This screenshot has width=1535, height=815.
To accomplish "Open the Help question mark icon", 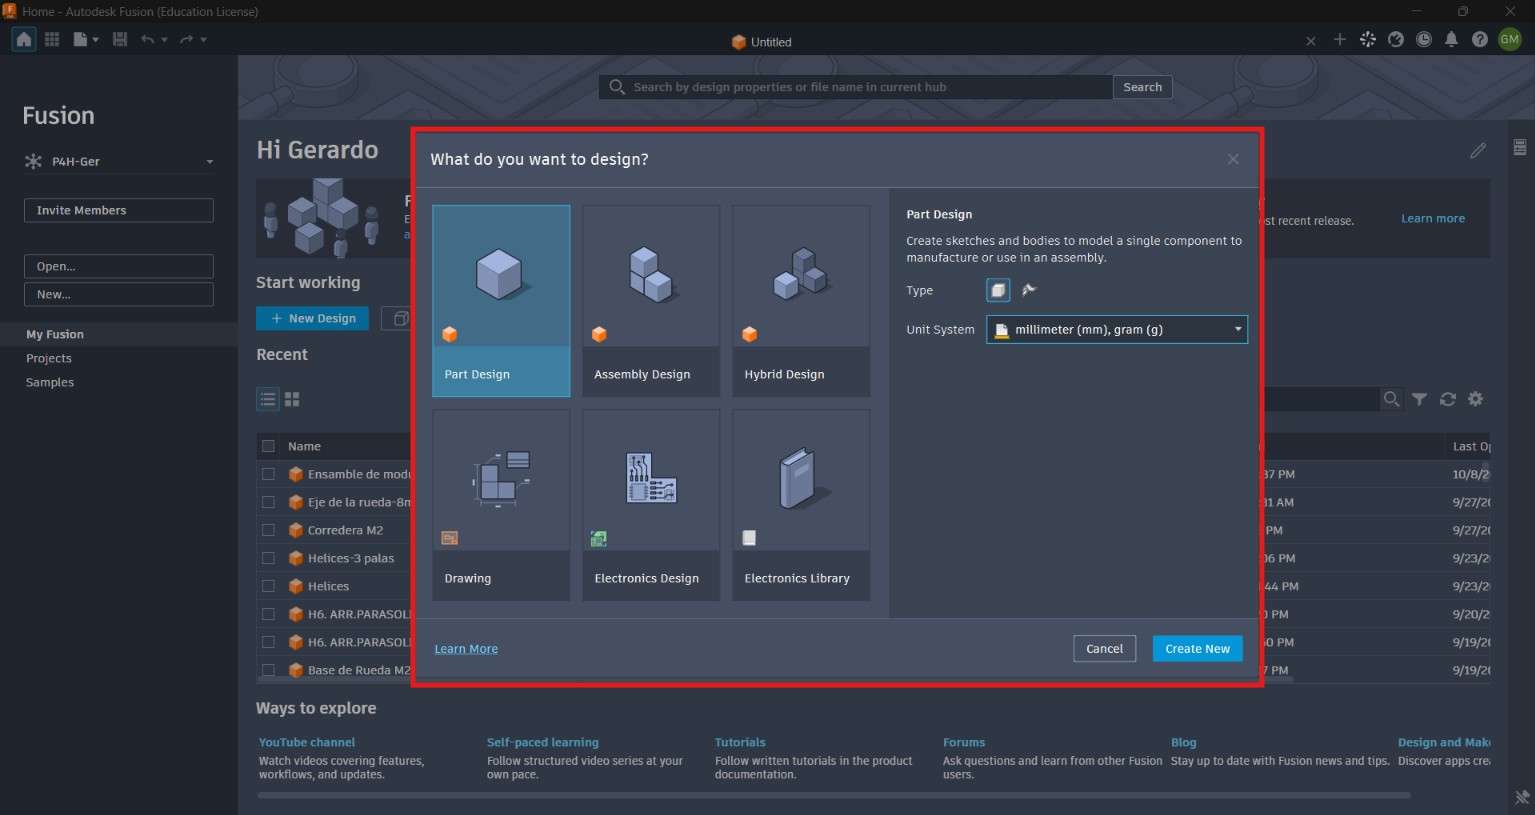I will pos(1480,39).
